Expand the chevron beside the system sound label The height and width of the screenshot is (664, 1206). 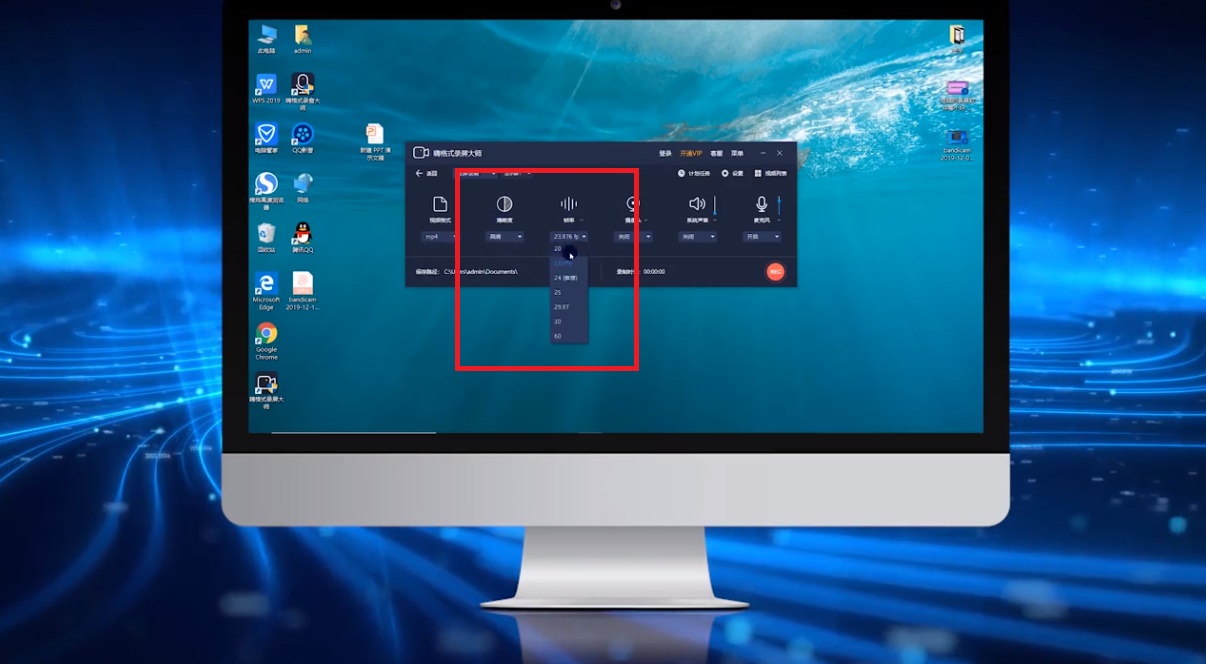click(x=713, y=220)
